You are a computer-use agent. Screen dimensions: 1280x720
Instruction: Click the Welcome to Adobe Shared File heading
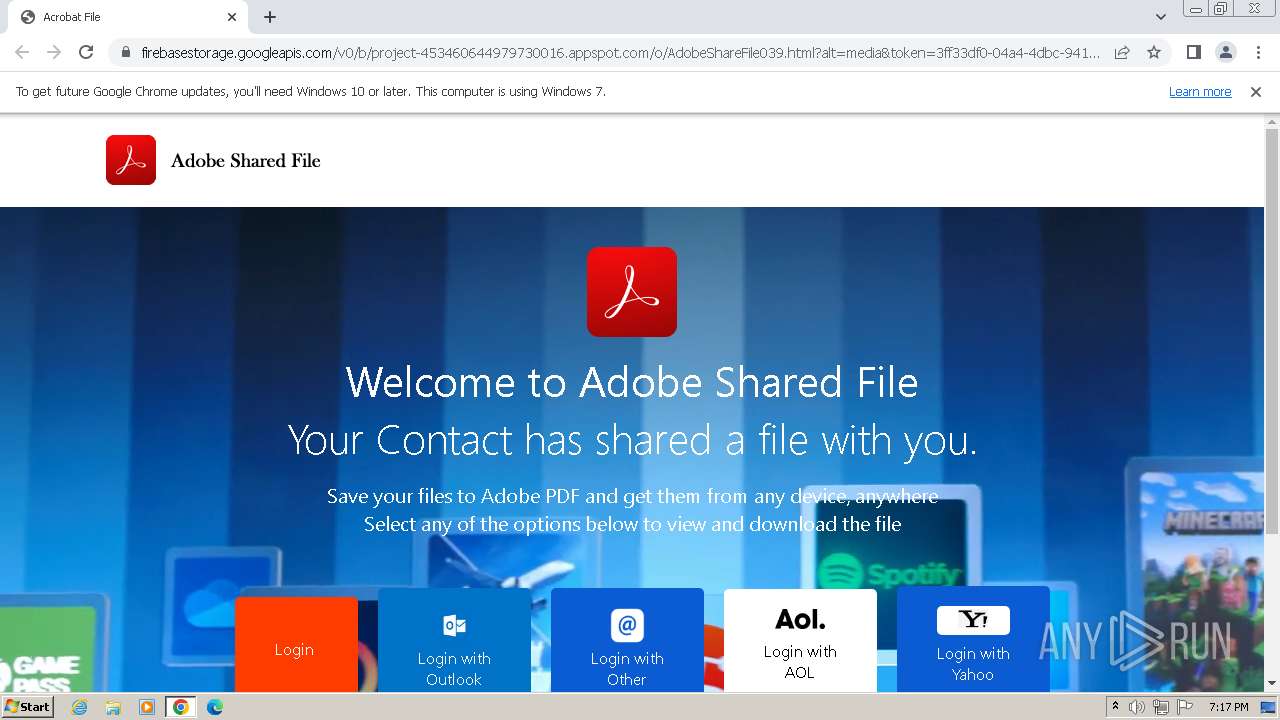pyautogui.click(x=632, y=382)
